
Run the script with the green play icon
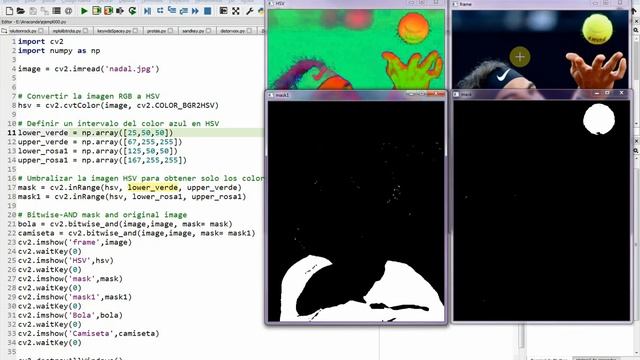[x=84, y=11]
